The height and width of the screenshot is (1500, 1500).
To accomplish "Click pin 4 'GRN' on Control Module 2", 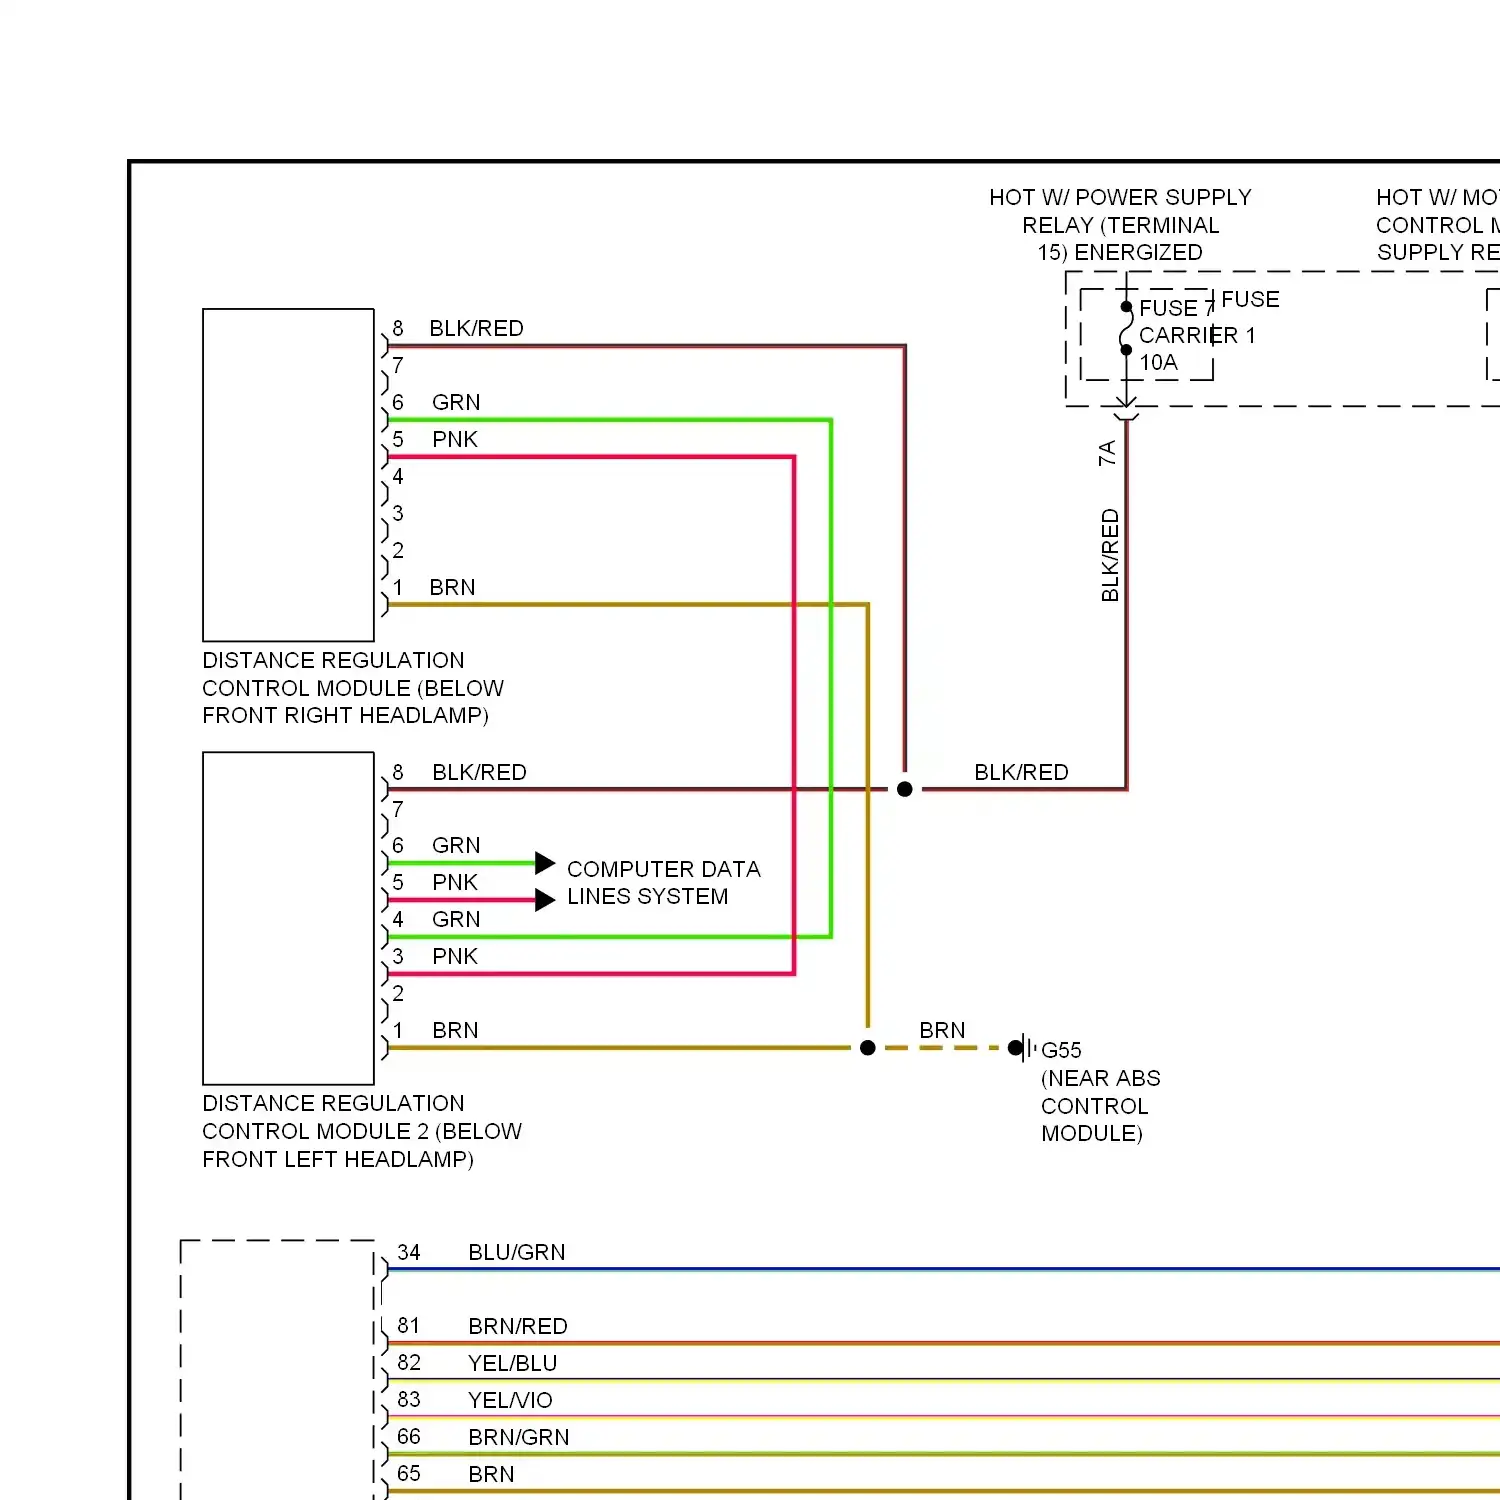I will 456,919.
